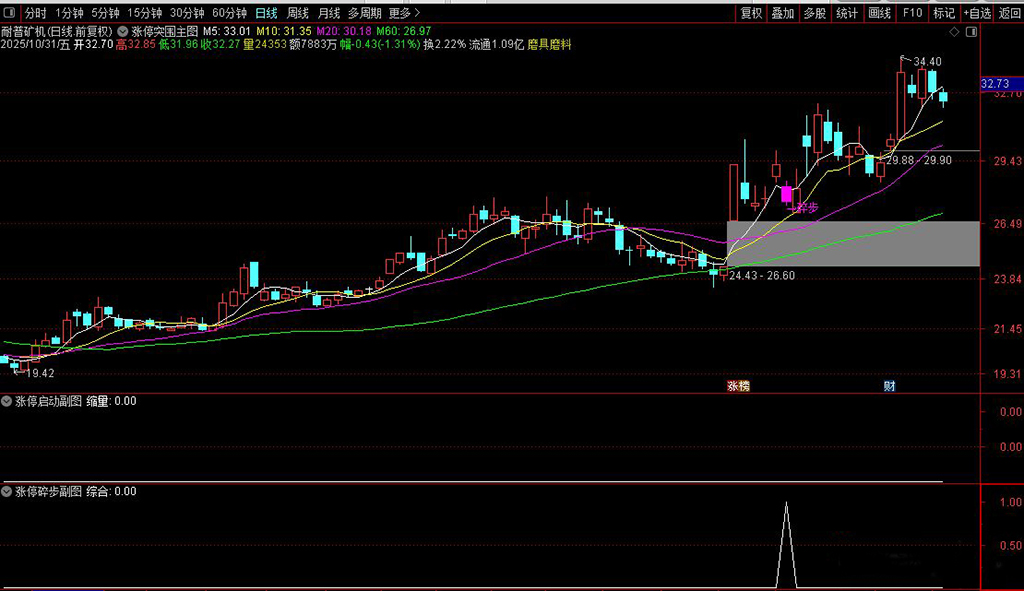This screenshot has width=1024, height=591.
Task: Switch to the 周线 weekly chart tab
Action: tap(297, 13)
